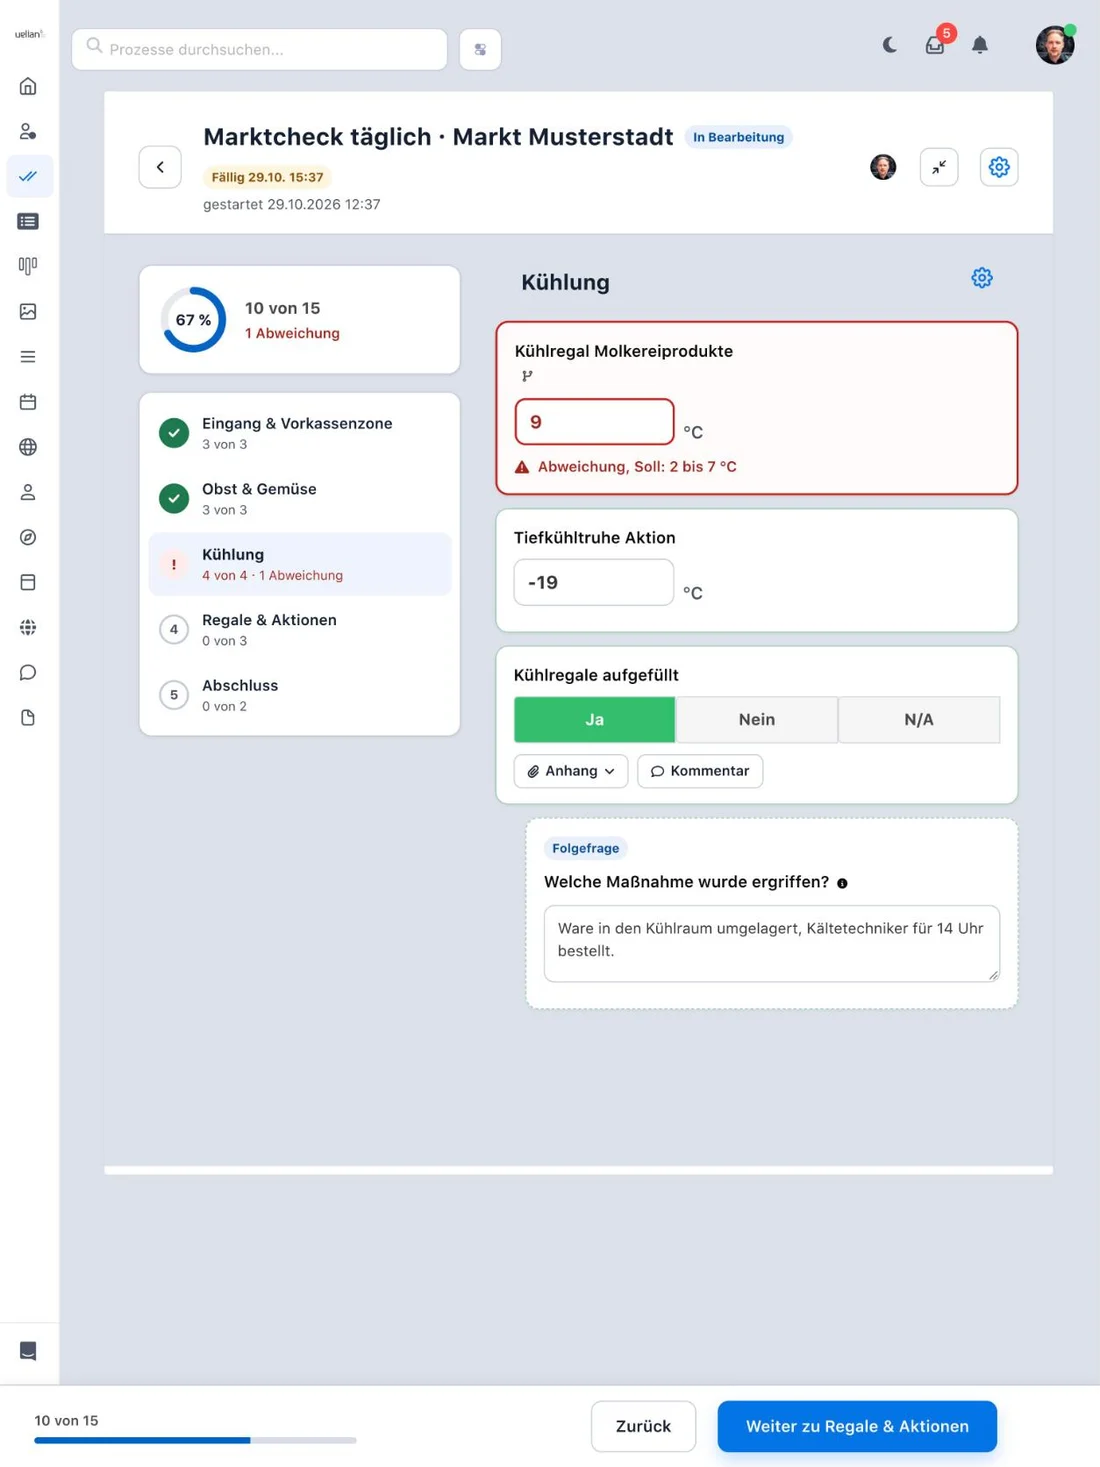Open the calendar sidebar icon
The height and width of the screenshot is (1467, 1100).
(x=28, y=402)
